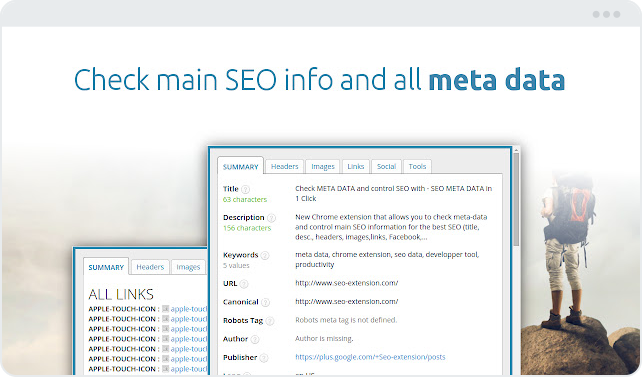Select SUMMARY tab in the back panel
Screen dimensions: 642x377
point(106,267)
